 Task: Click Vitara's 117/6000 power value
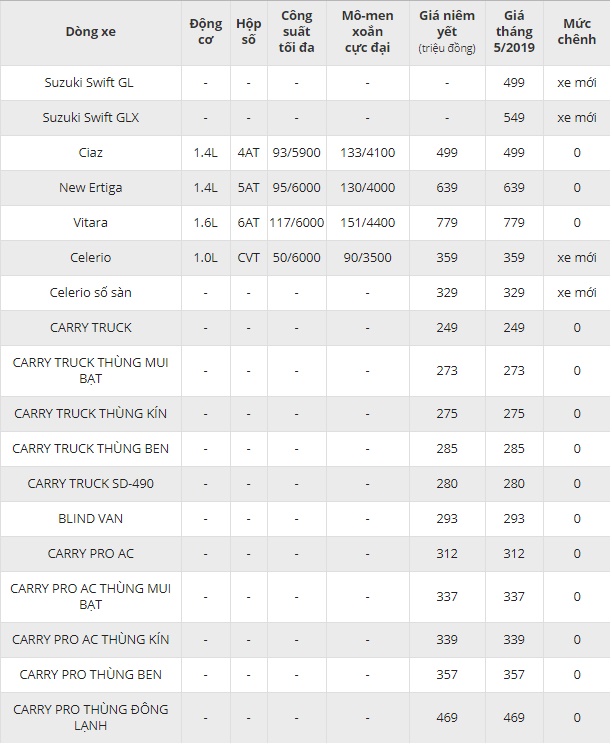[x=296, y=223]
